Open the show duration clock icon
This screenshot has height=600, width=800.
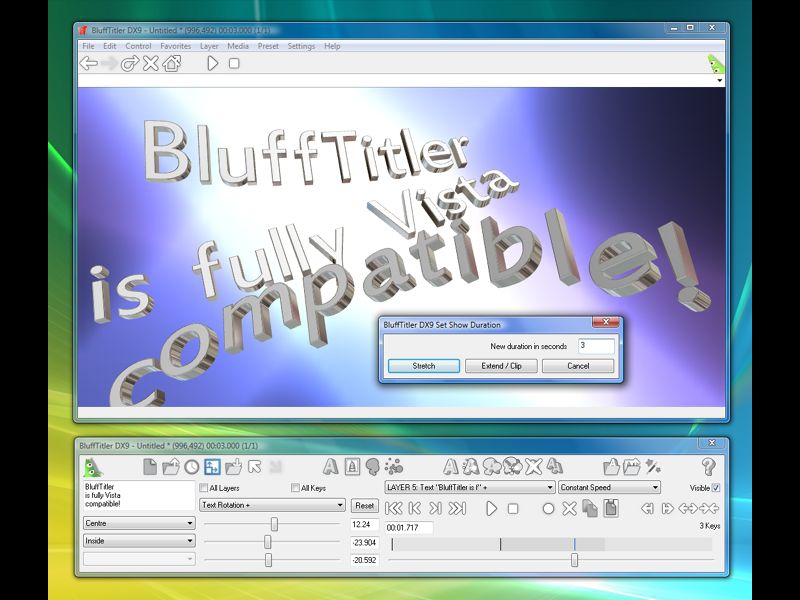point(191,466)
